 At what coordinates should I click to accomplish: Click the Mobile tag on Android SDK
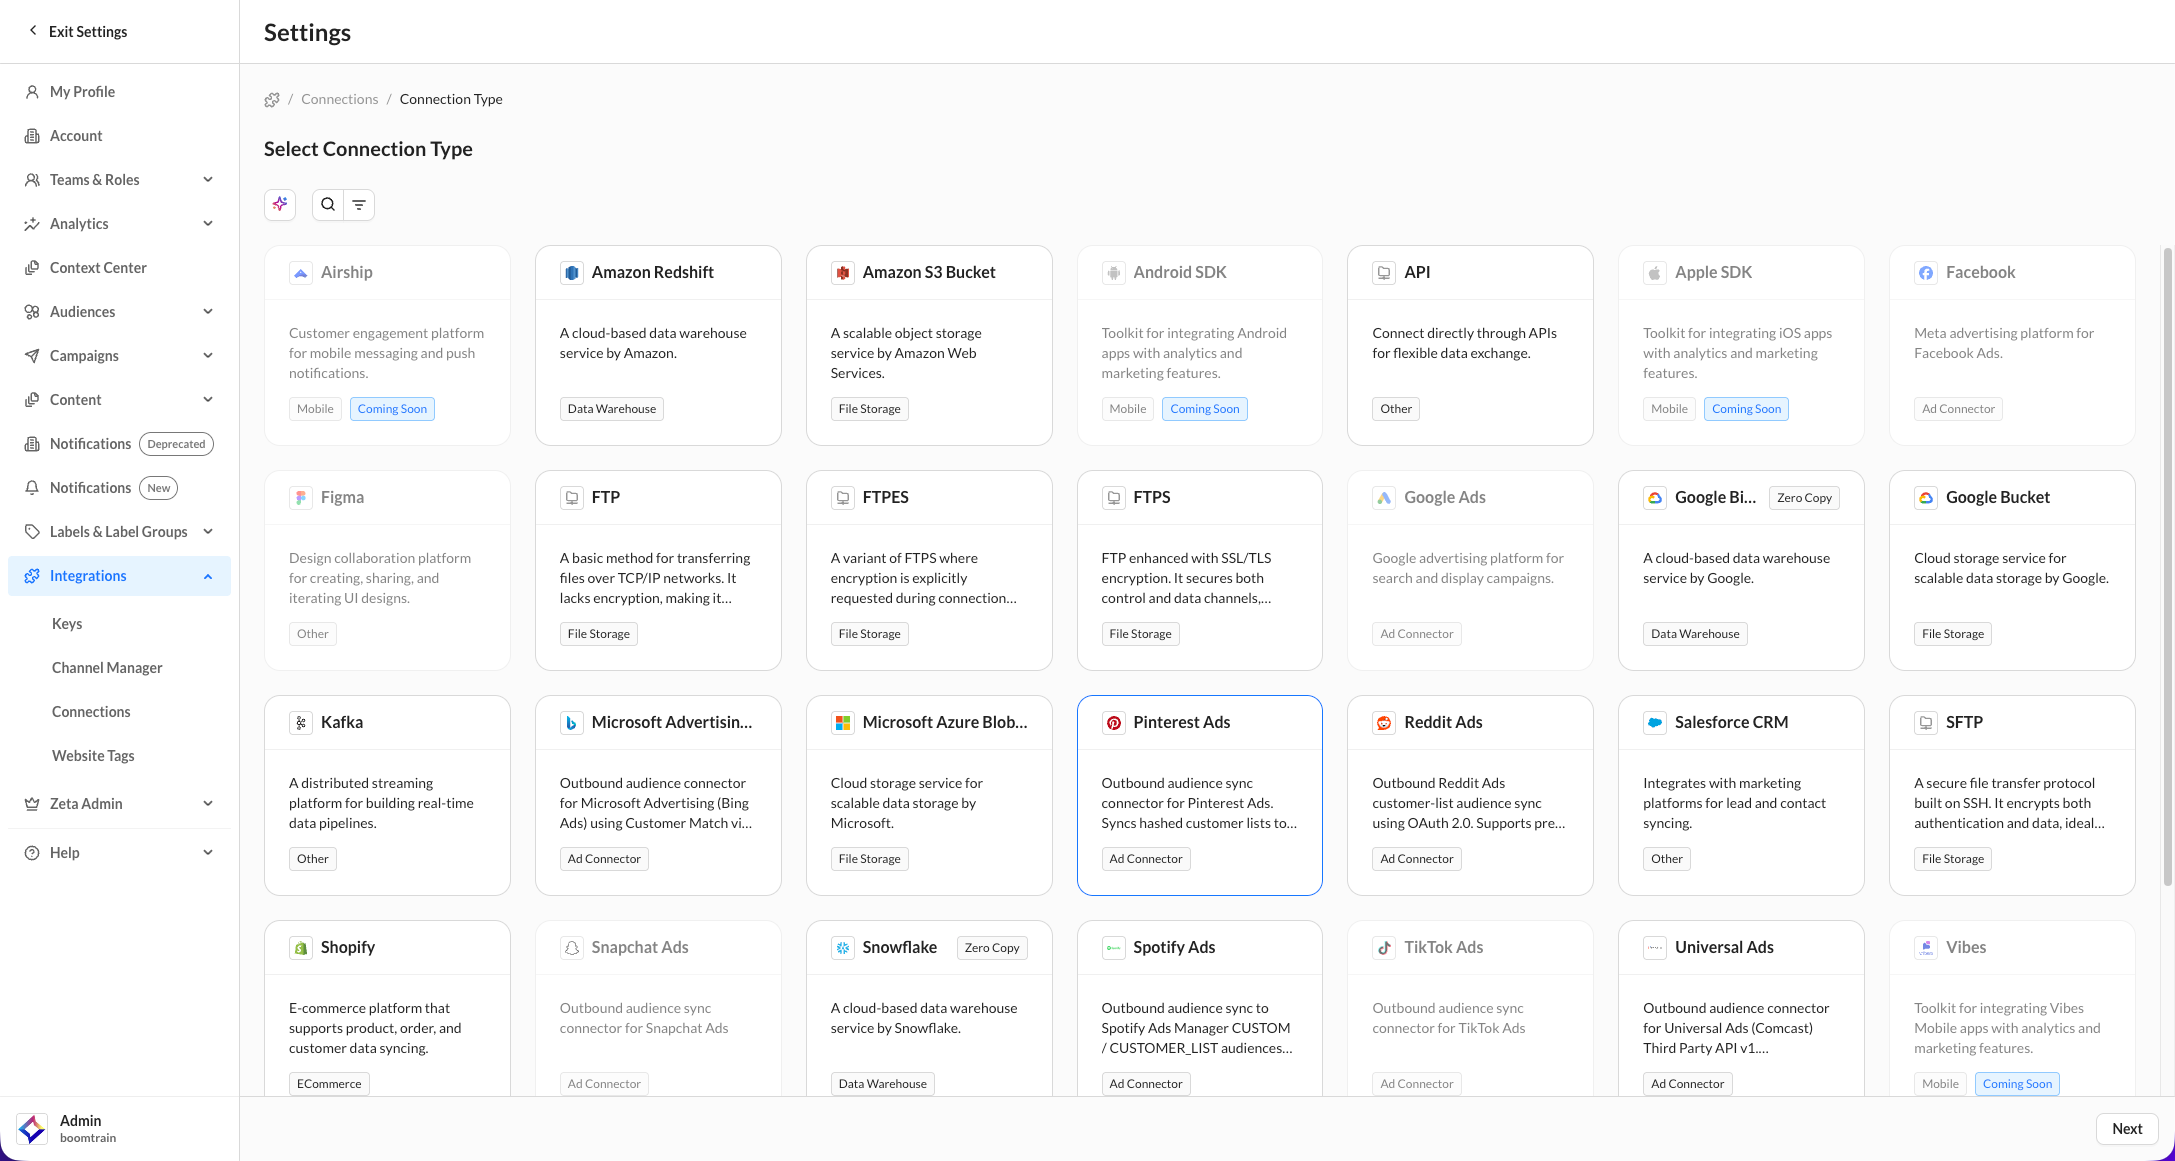(1128, 409)
